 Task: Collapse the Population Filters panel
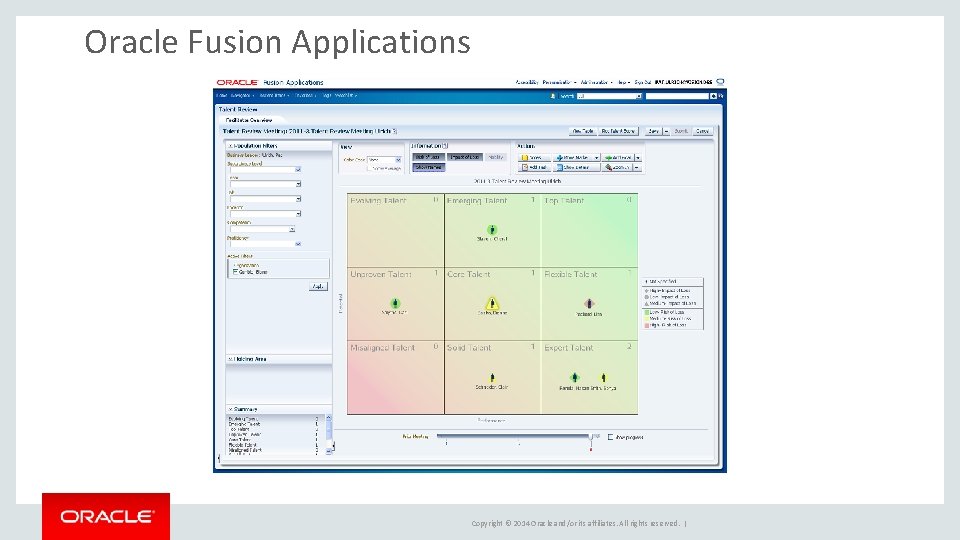pyautogui.click(x=230, y=146)
